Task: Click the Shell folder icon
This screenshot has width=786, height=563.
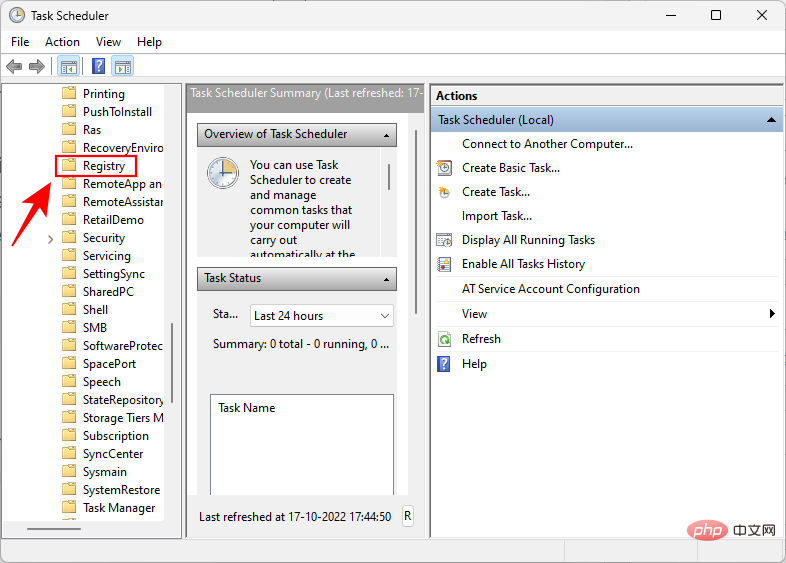Action: (x=69, y=309)
